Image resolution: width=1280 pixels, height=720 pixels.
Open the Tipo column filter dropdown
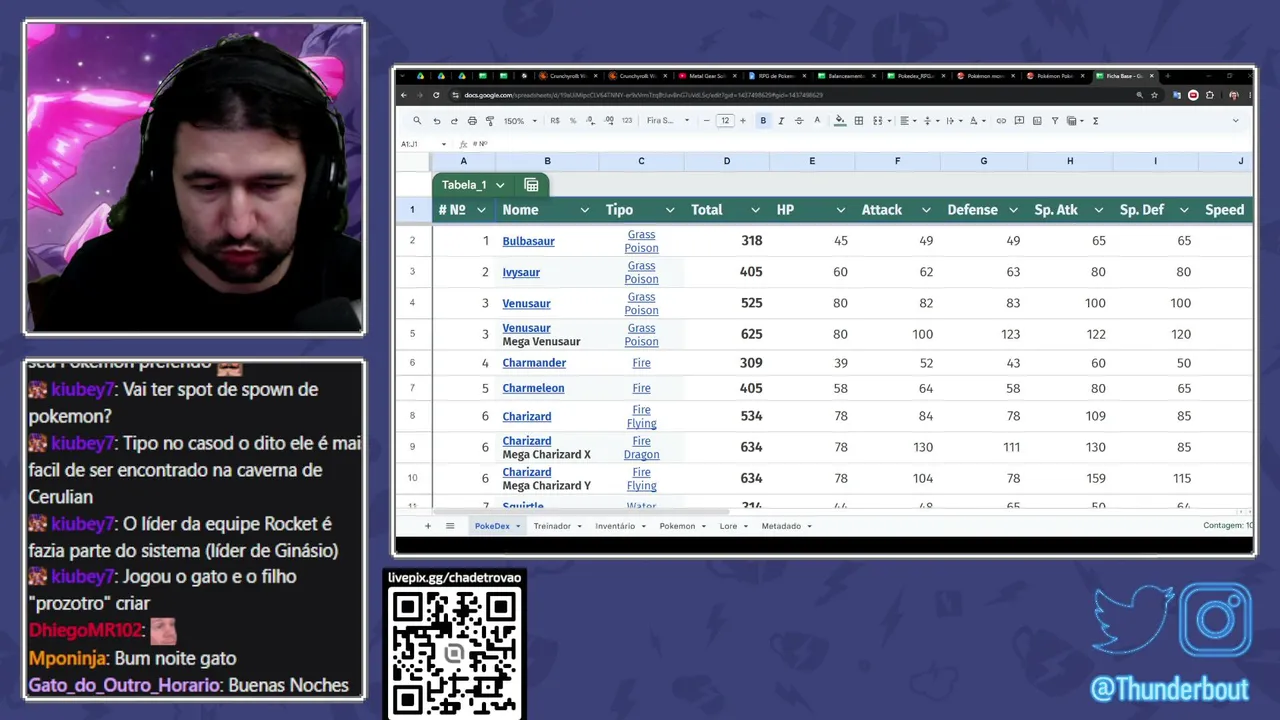(x=669, y=210)
